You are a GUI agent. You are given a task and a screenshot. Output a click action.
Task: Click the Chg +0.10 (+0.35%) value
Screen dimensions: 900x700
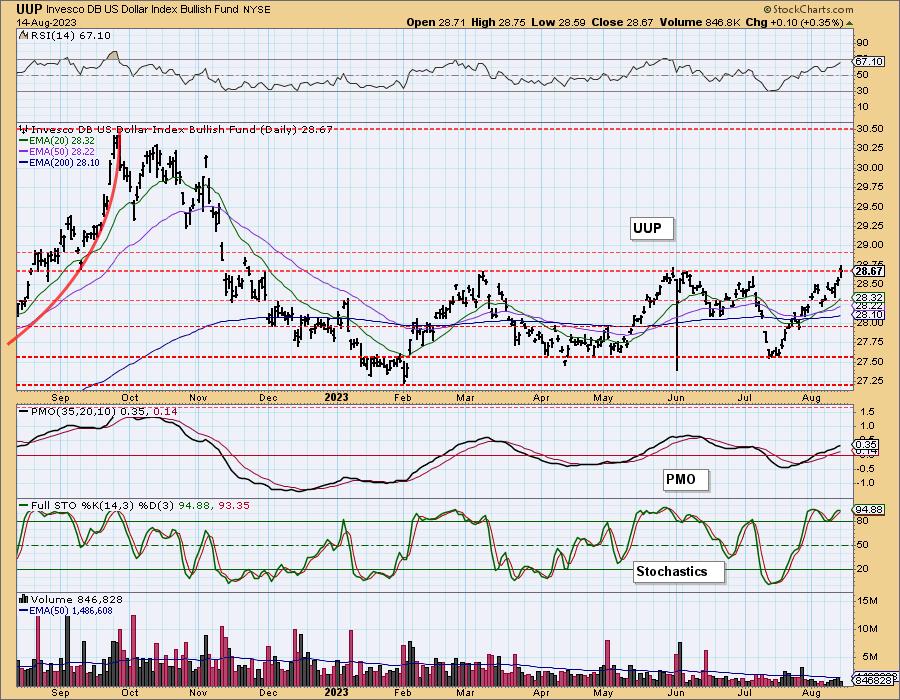[794, 22]
